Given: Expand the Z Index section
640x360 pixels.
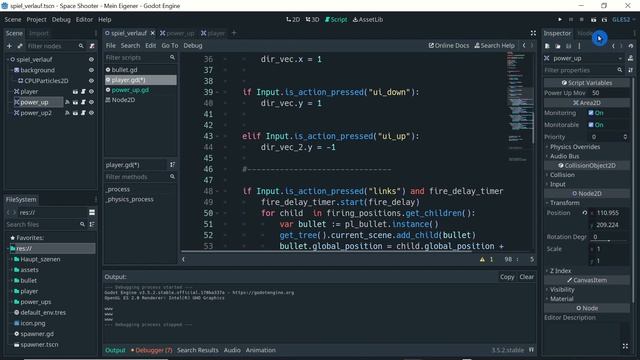Looking at the screenshot, I should click(x=560, y=271).
